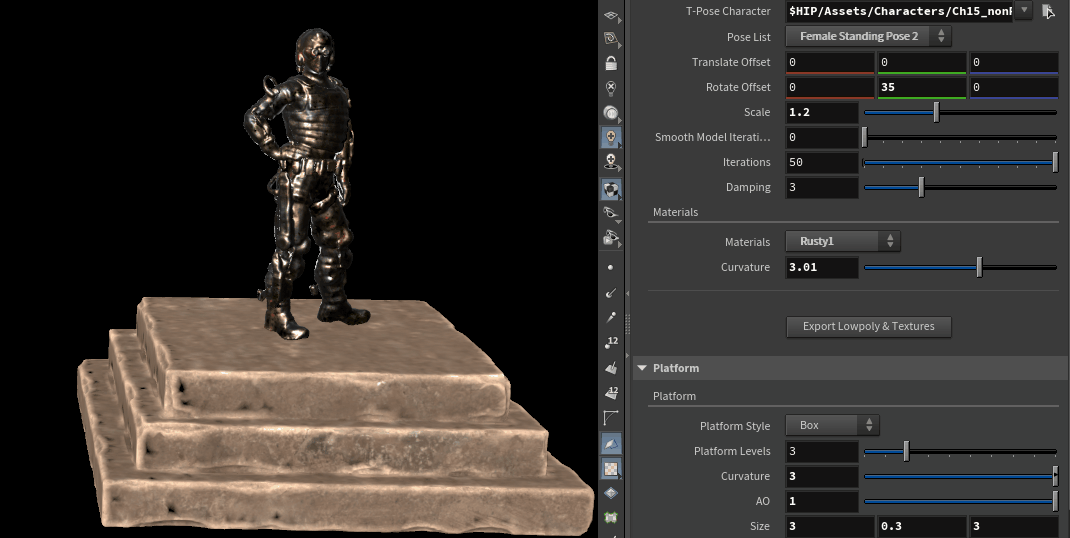Open the T-Pose Character path dropdown arrow

coord(1024,11)
